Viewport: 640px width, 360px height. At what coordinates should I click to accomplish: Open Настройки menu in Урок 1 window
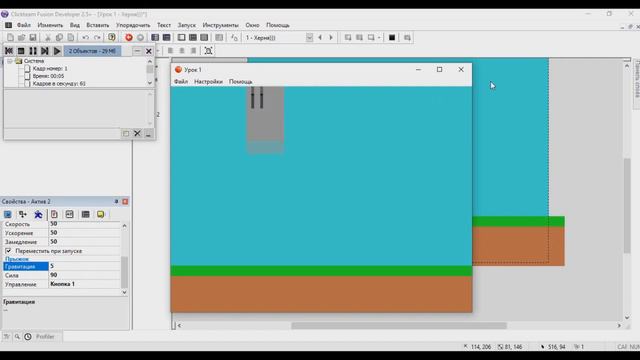point(208,82)
